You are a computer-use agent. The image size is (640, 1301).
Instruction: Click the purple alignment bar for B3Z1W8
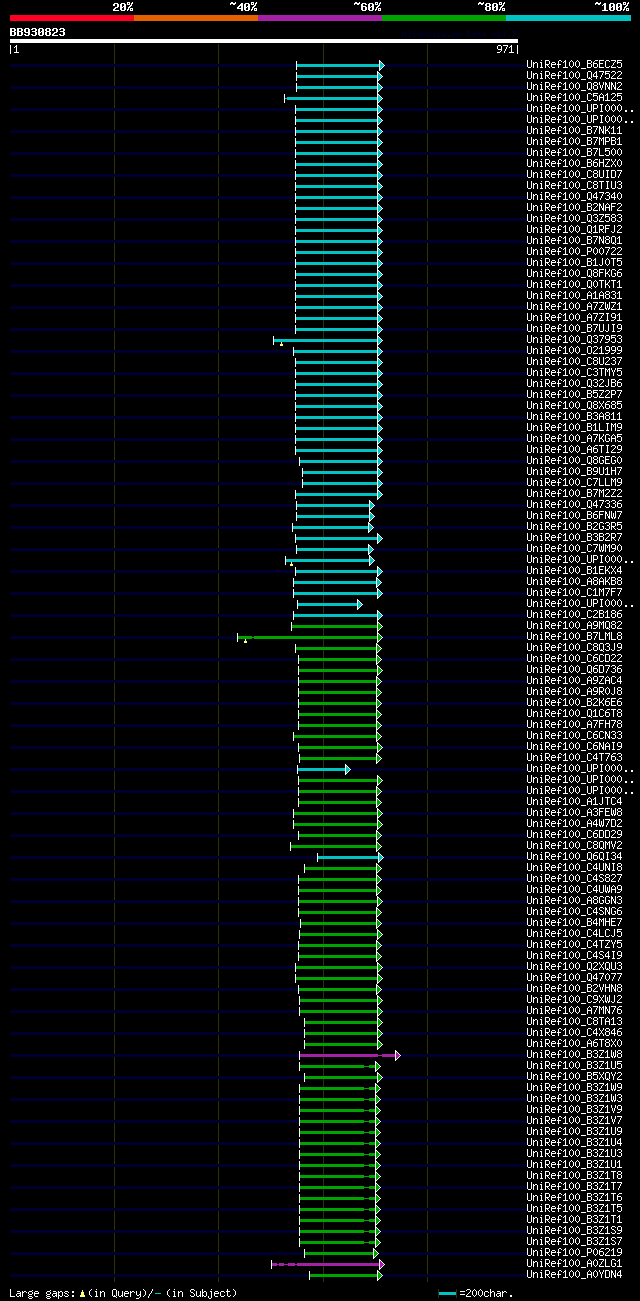349,1055
